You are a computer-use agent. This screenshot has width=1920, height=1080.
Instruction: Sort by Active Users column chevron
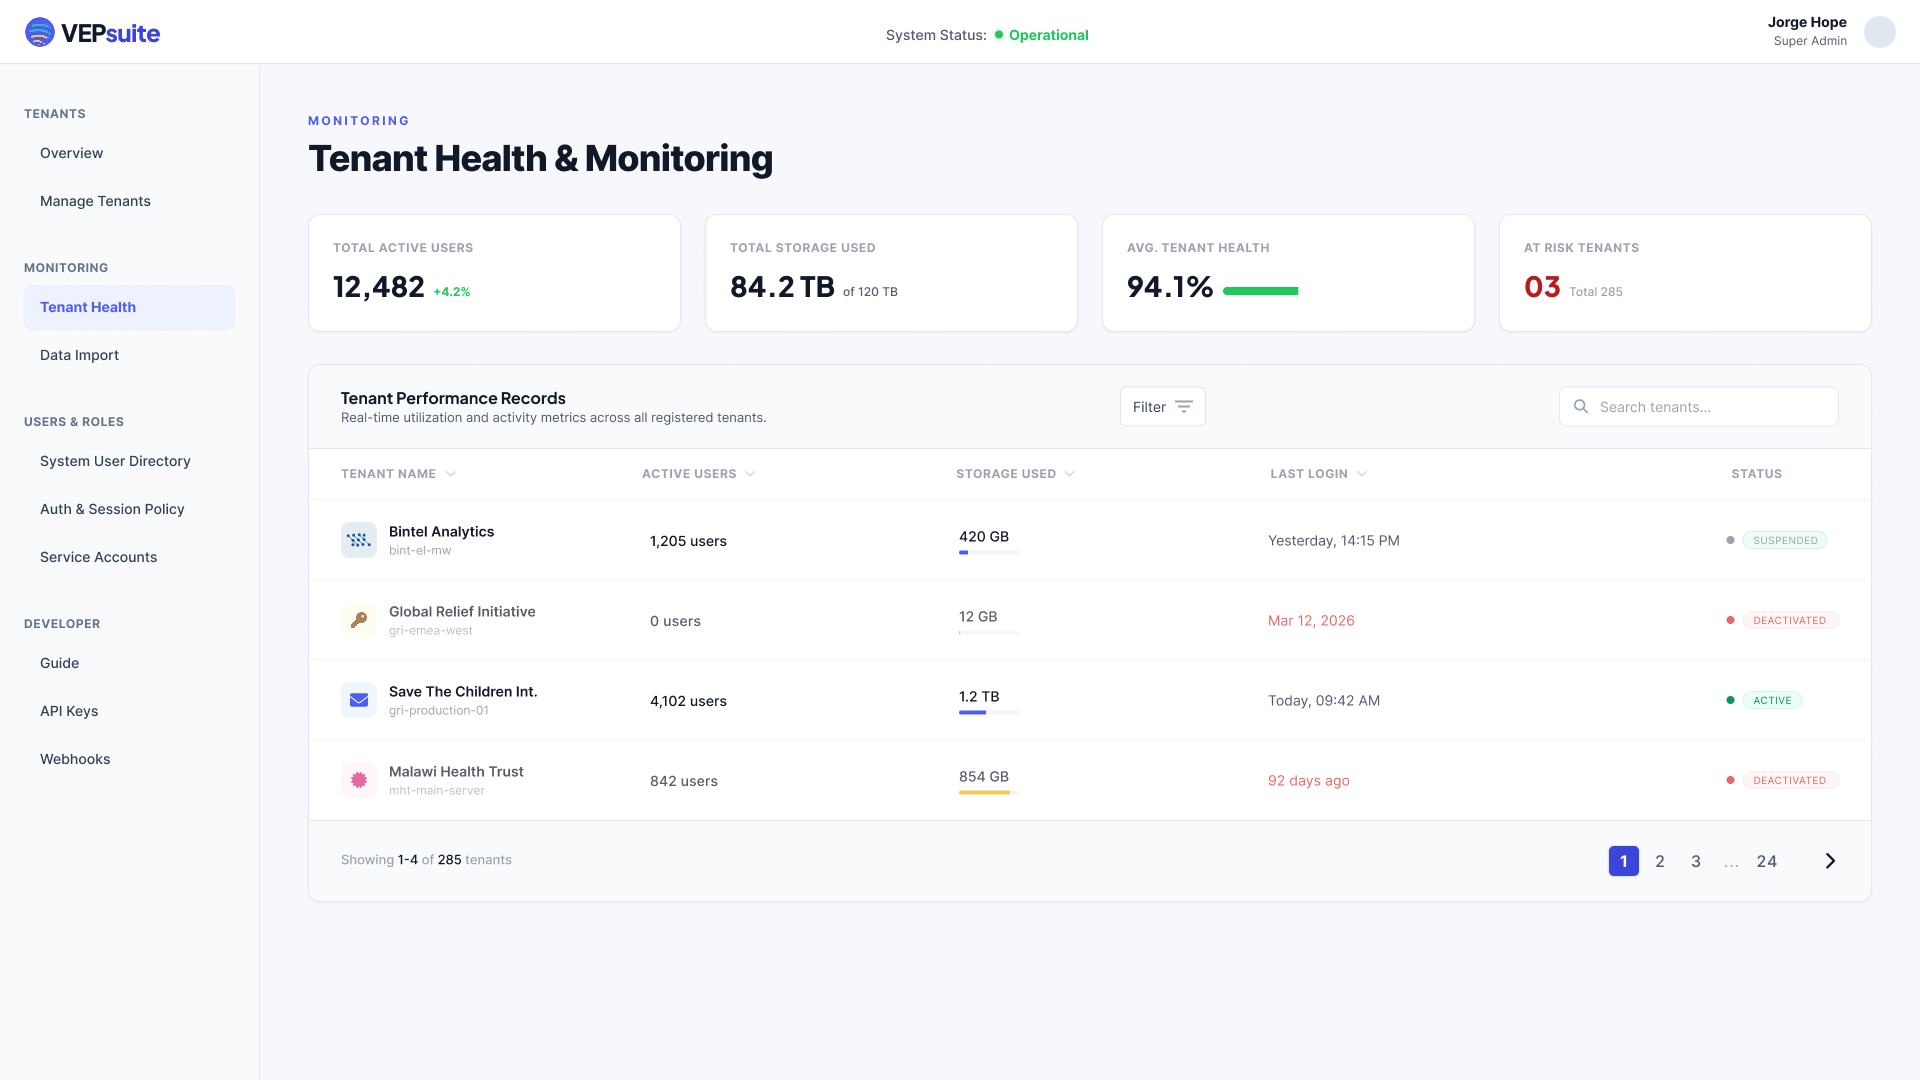(751, 474)
